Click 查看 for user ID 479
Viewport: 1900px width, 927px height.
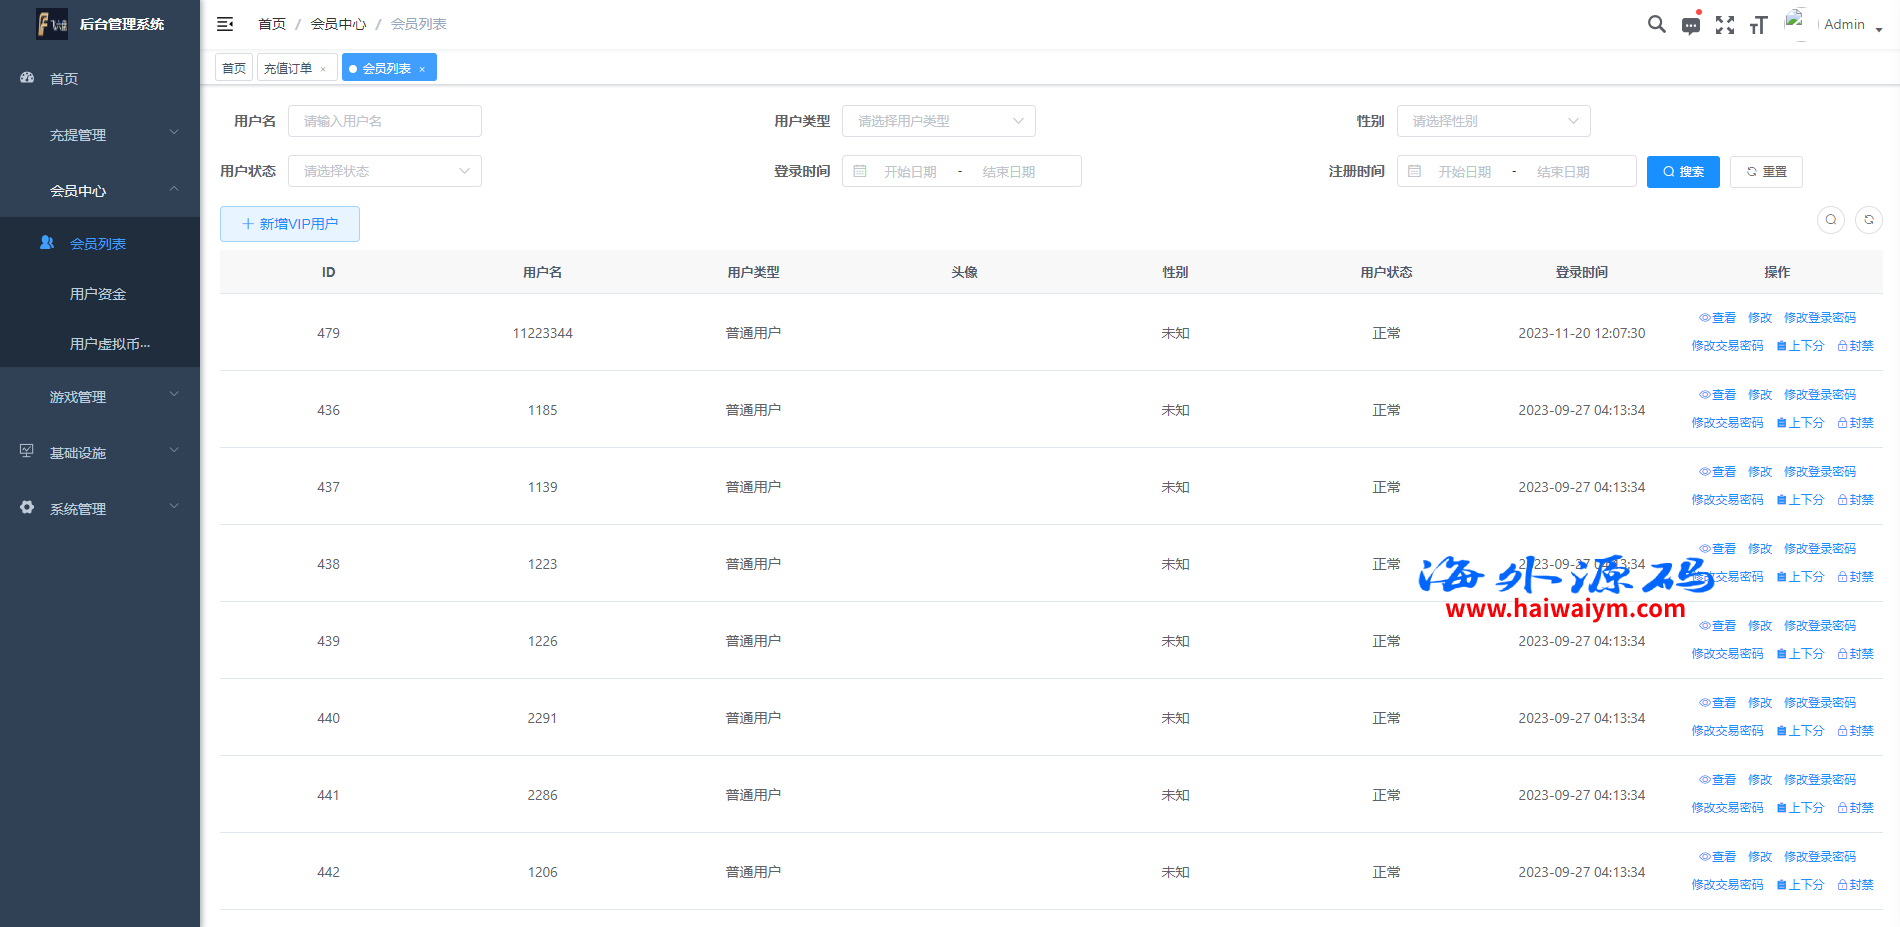1718,318
